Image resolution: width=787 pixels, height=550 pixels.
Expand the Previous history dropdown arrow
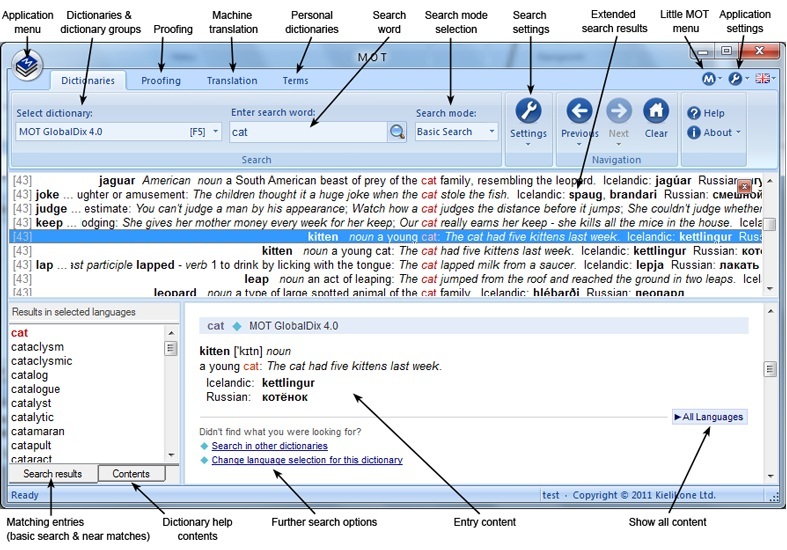pyautogui.click(x=579, y=145)
